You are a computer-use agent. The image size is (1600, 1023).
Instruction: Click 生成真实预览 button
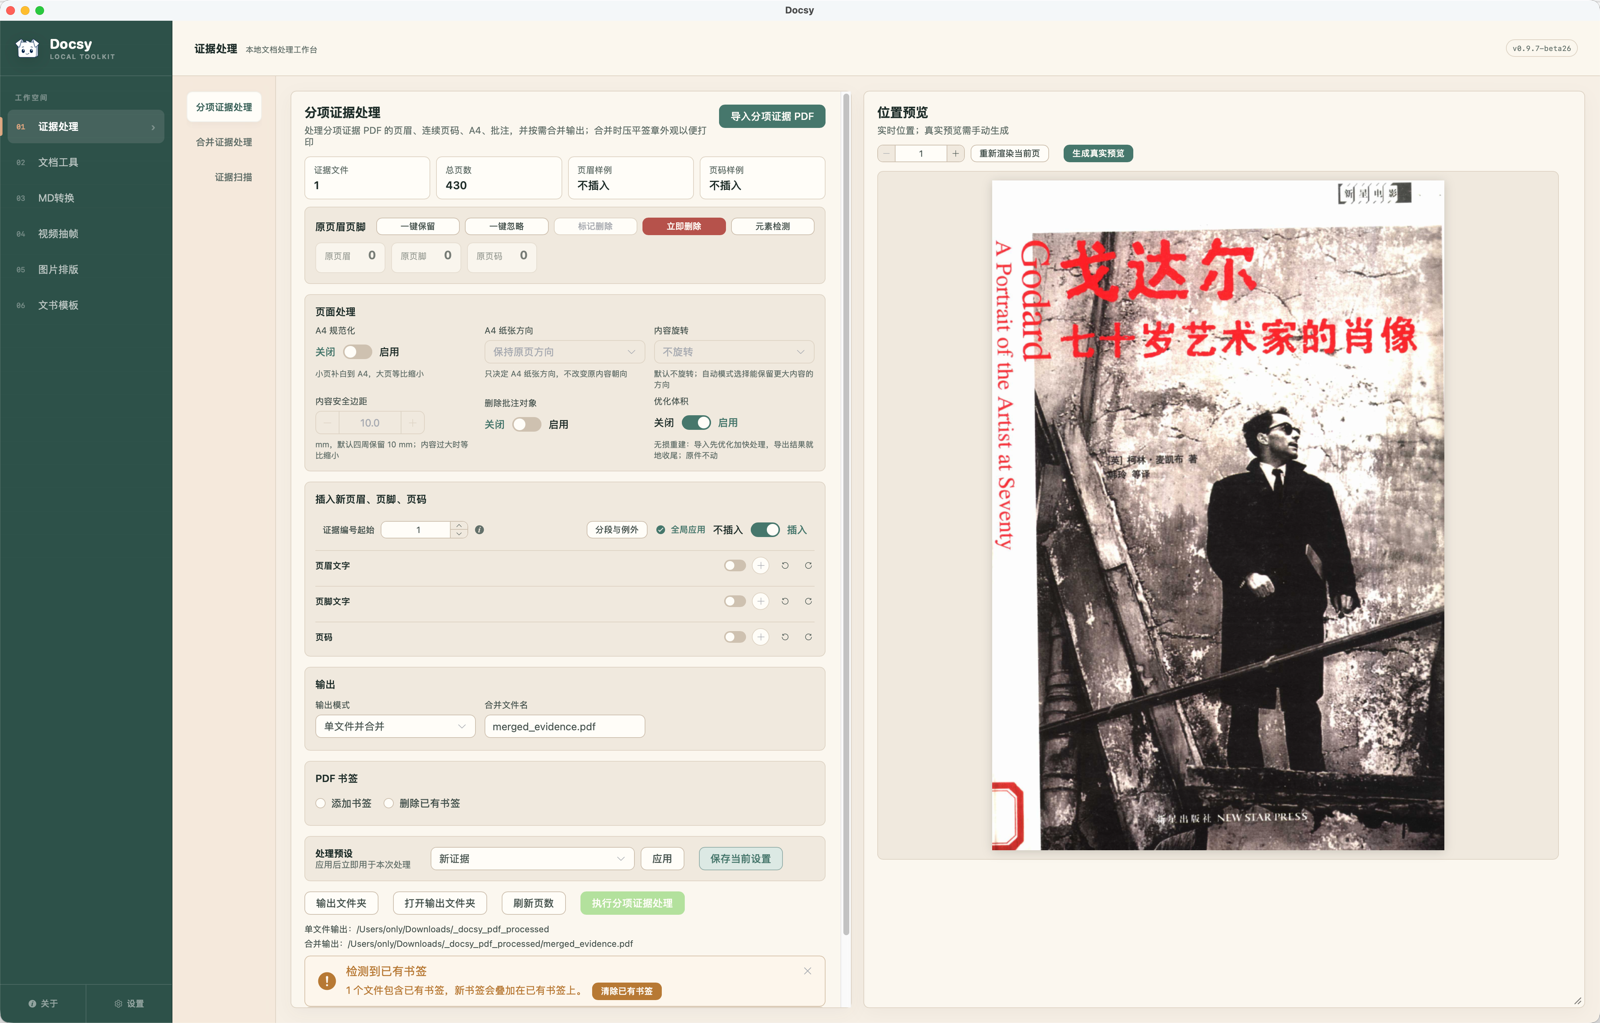[x=1098, y=153]
